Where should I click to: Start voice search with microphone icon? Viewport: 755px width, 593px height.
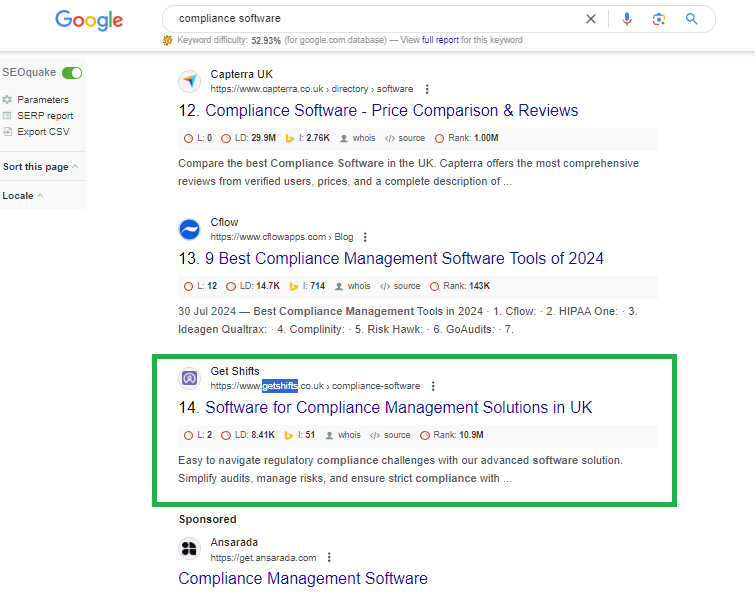click(x=626, y=19)
